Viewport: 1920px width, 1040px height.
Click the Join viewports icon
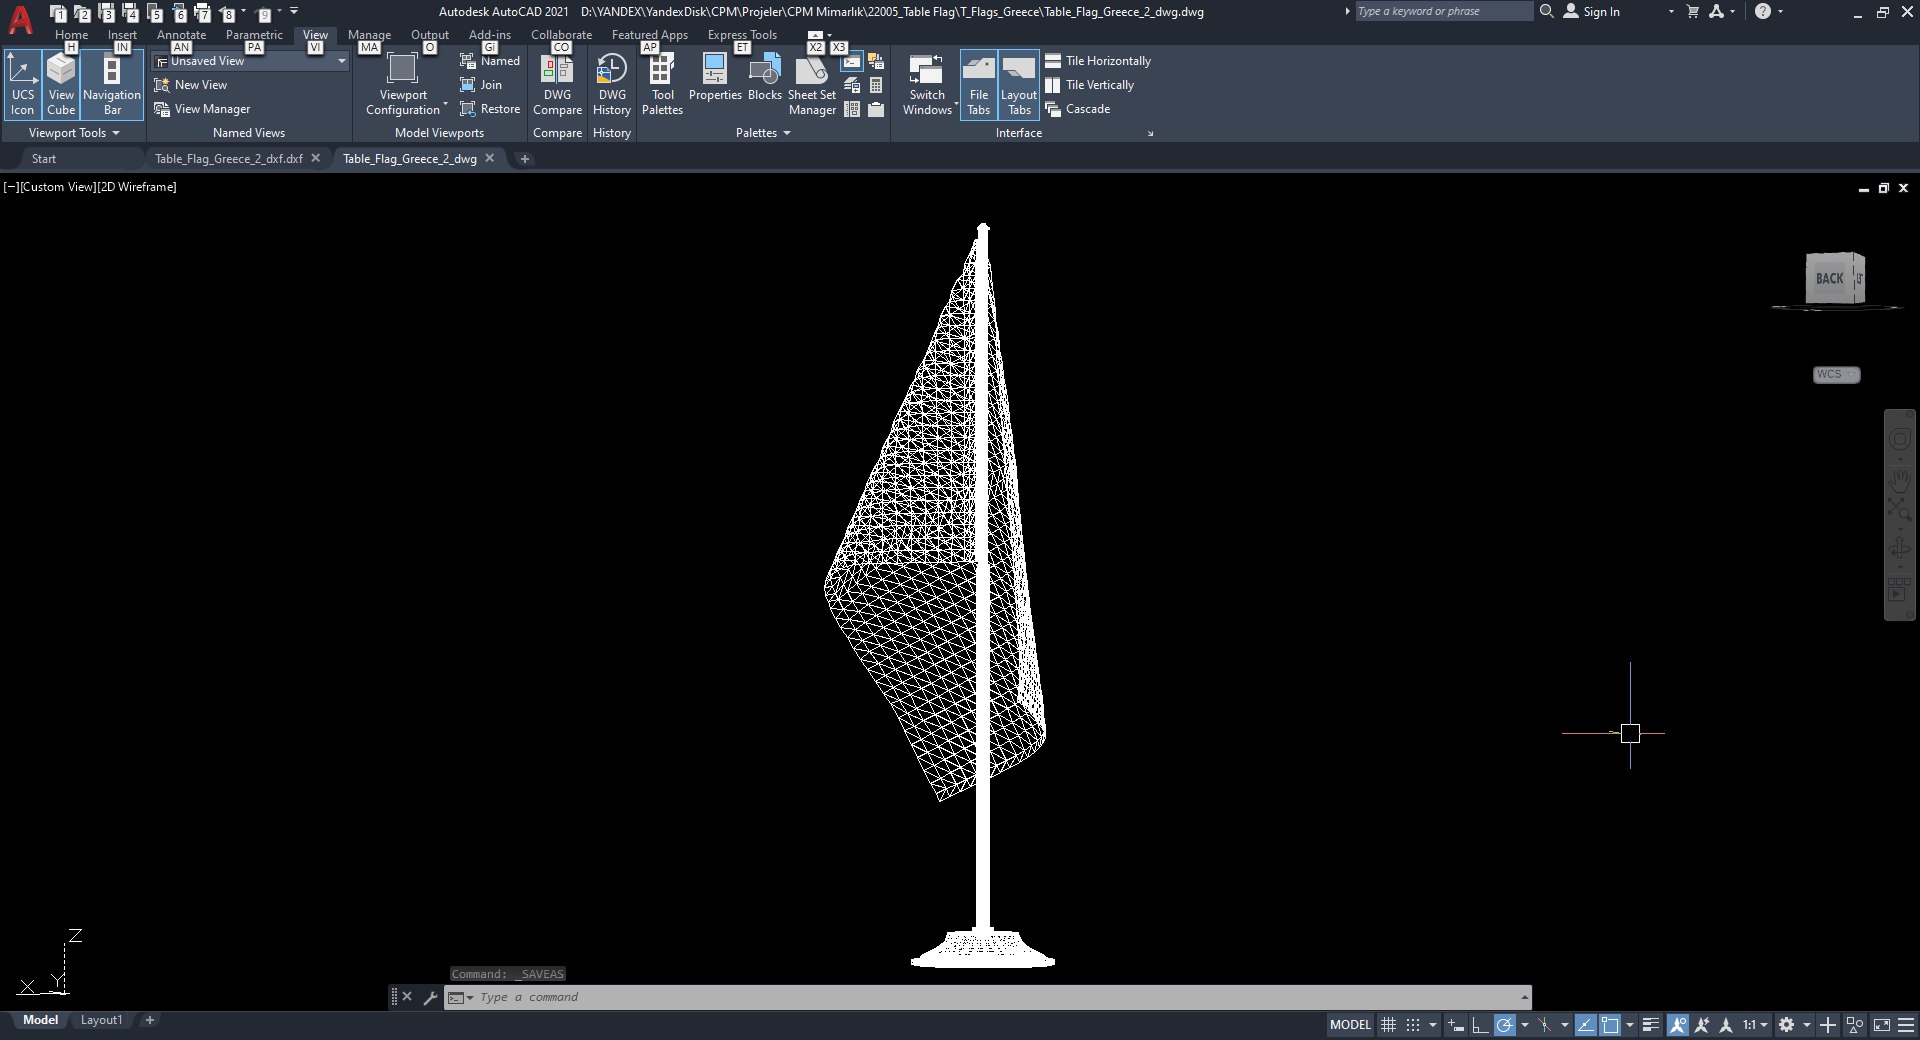click(x=467, y=85)
